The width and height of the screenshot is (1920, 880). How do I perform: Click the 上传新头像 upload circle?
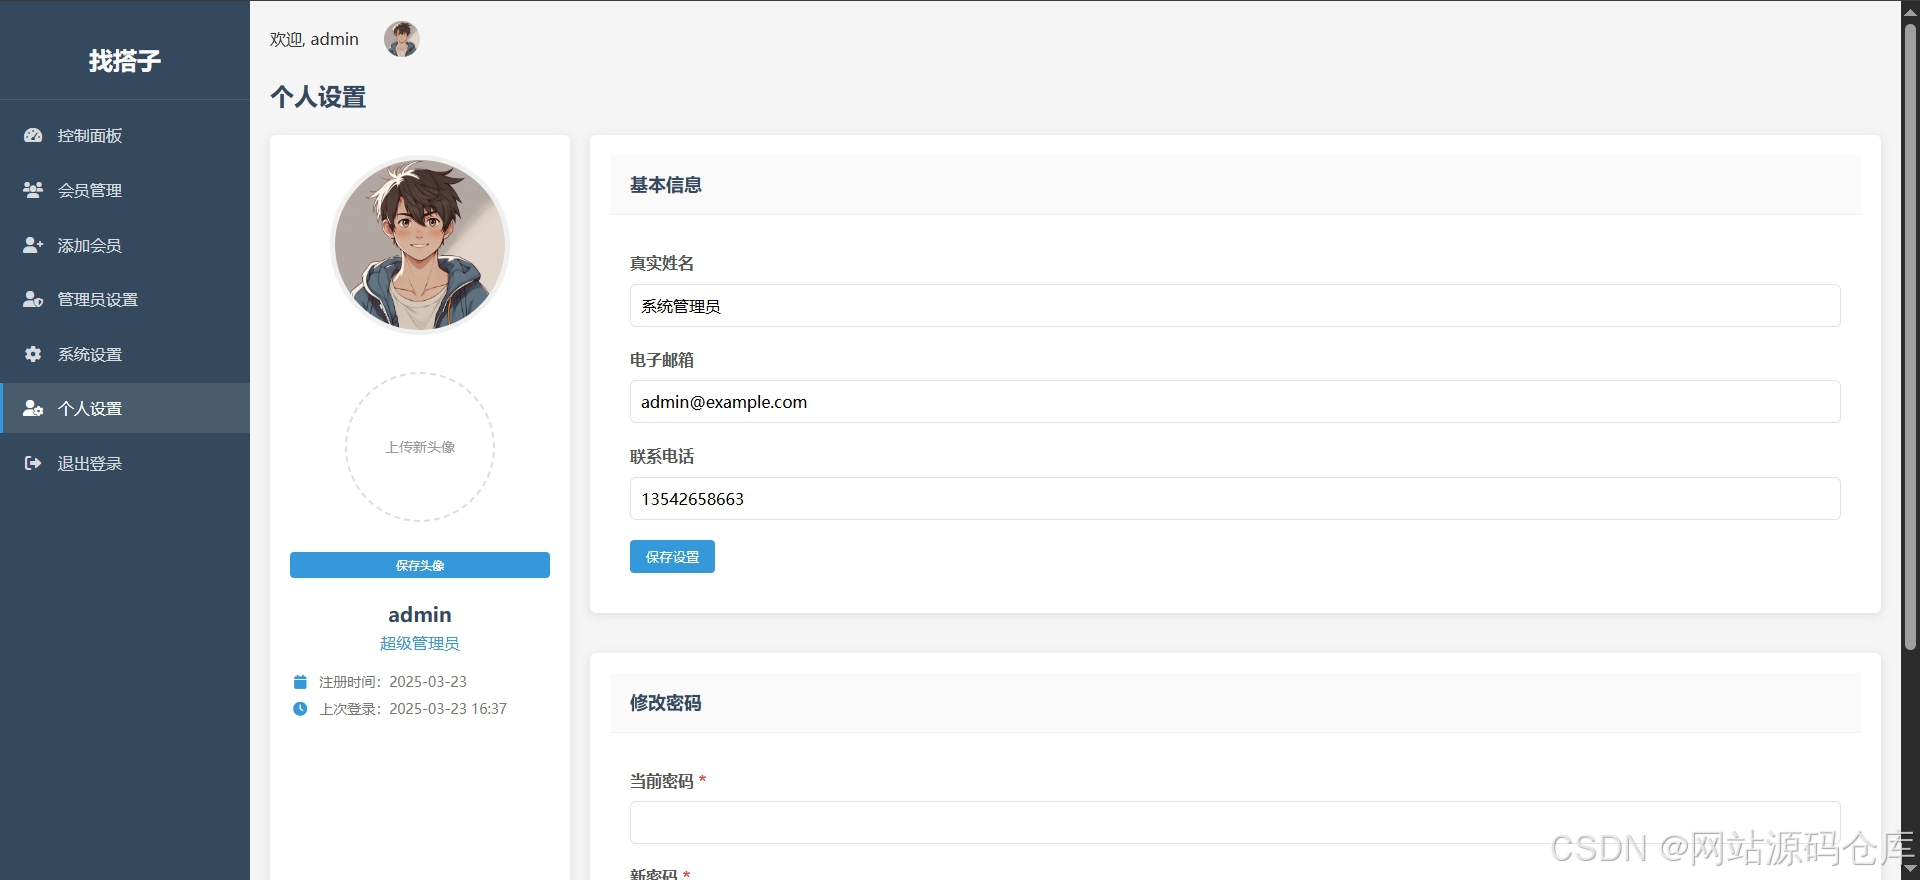420,447
